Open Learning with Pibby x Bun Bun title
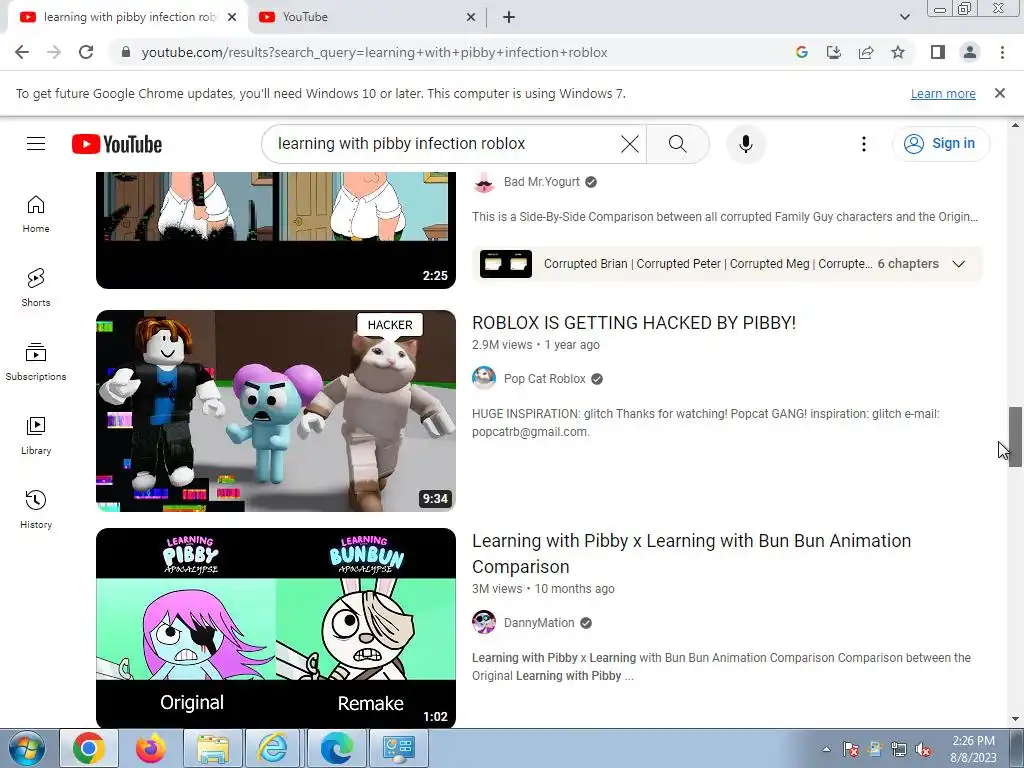The width and height of the screenshot is (1024, 768). coord(691,554)
